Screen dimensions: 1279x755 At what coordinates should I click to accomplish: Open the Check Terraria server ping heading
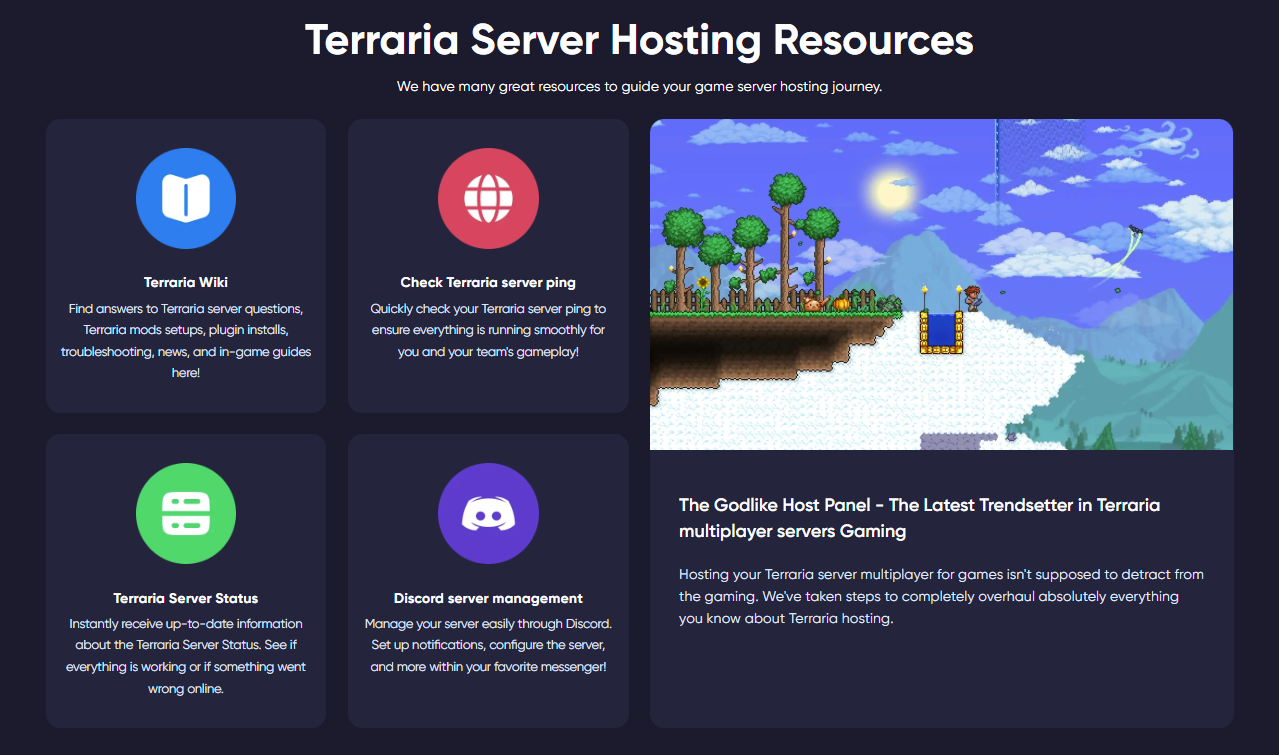click(488, 282)
